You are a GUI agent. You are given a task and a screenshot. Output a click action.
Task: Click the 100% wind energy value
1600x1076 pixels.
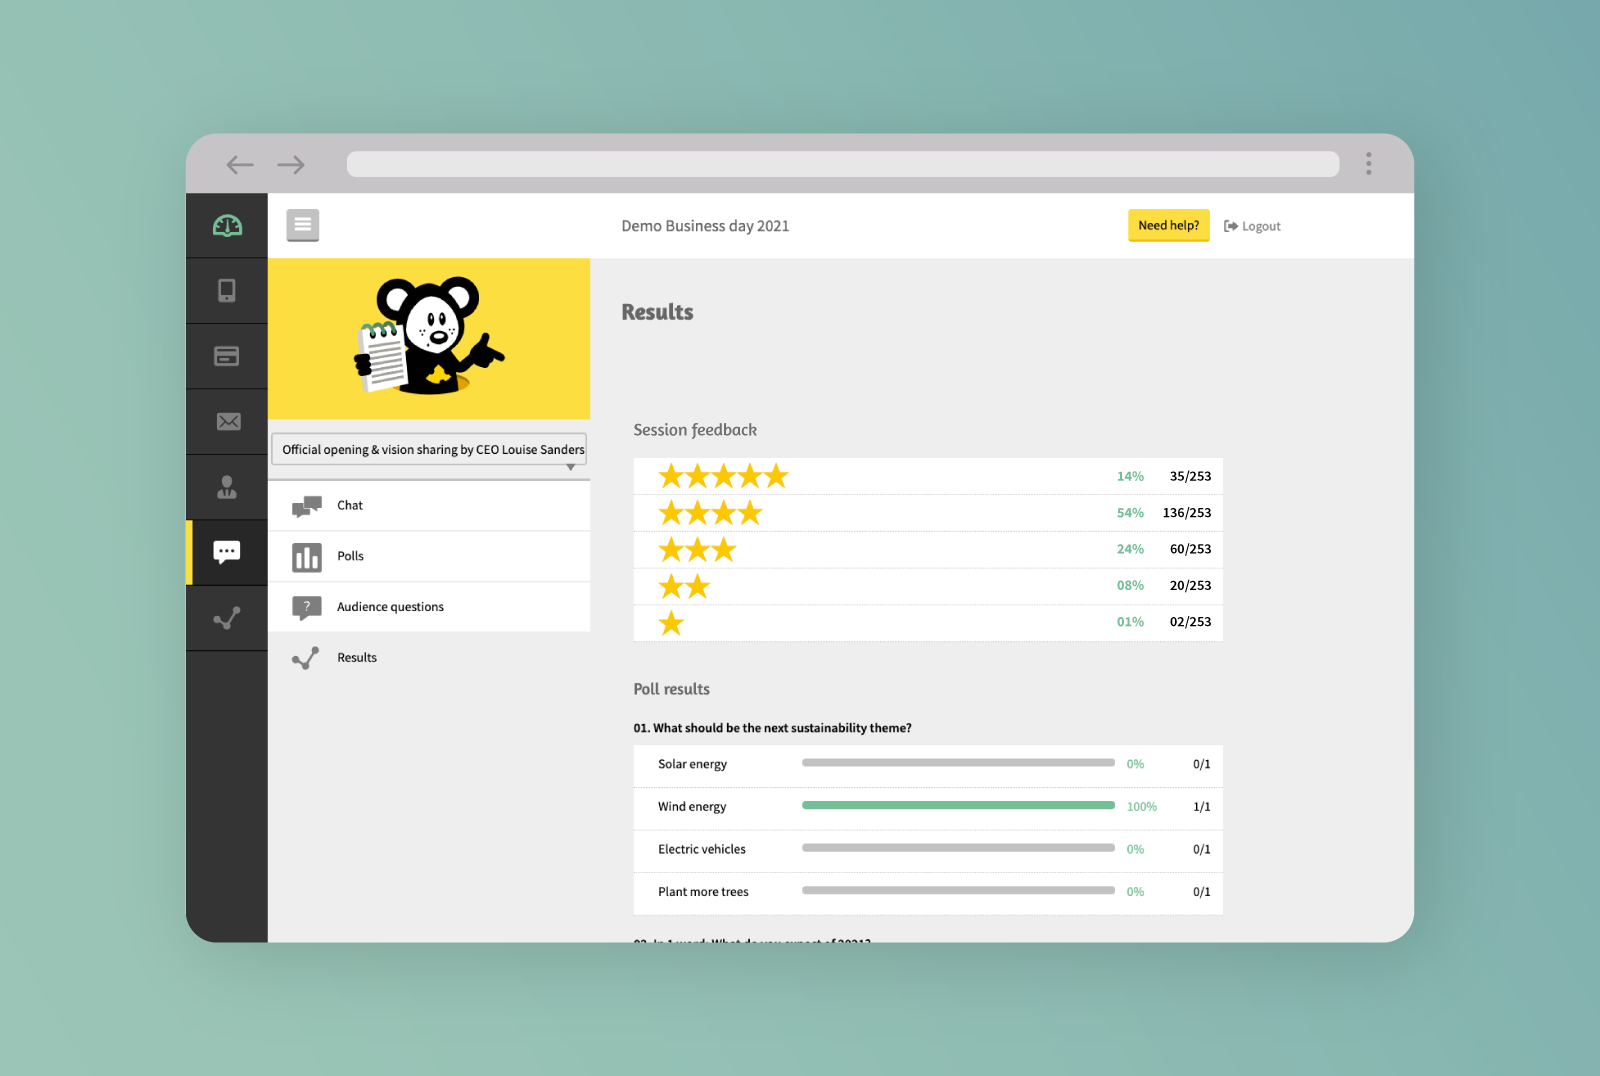coord(1141,807)
